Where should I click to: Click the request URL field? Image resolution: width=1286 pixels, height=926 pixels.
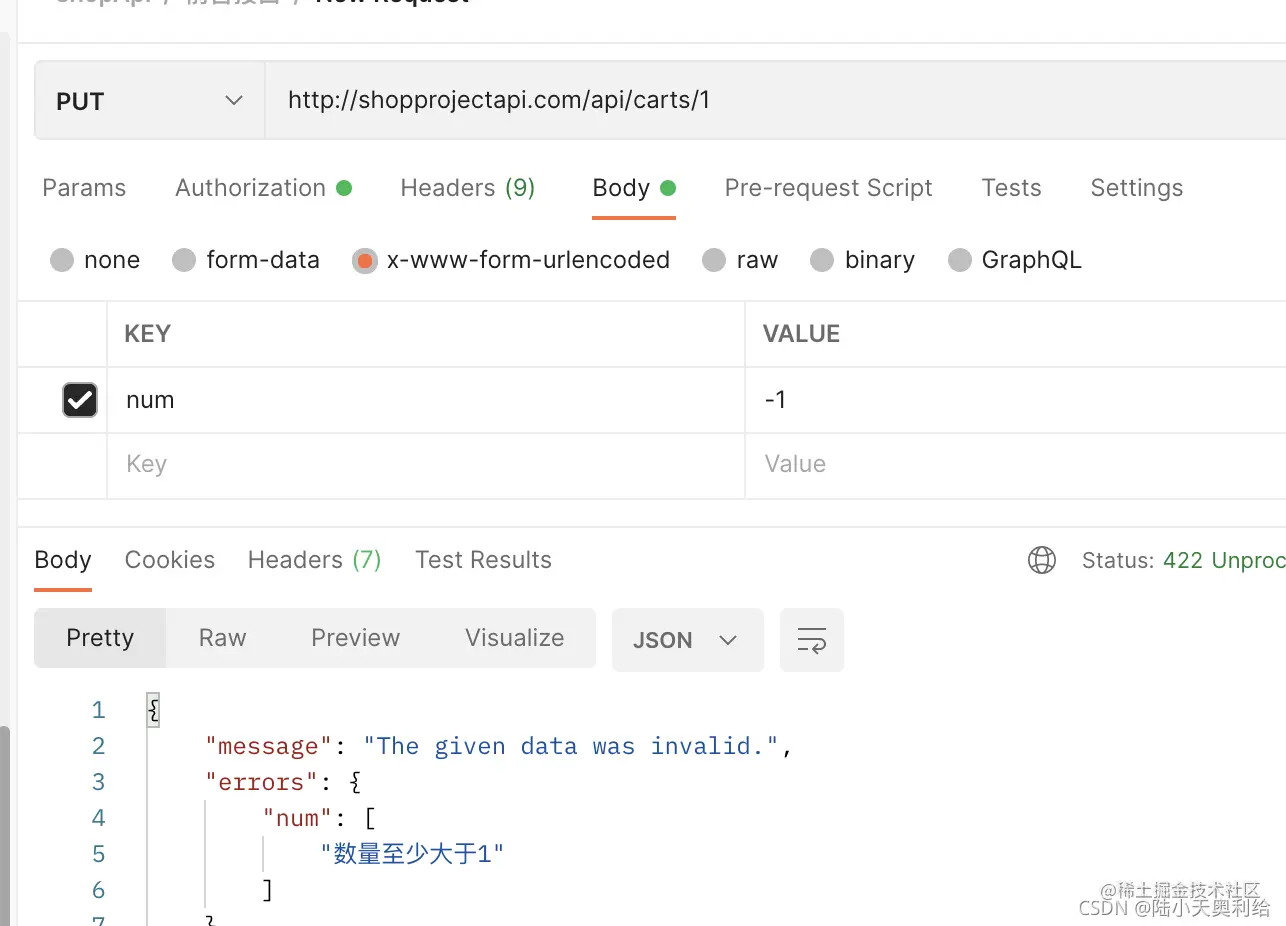[775, 101]
